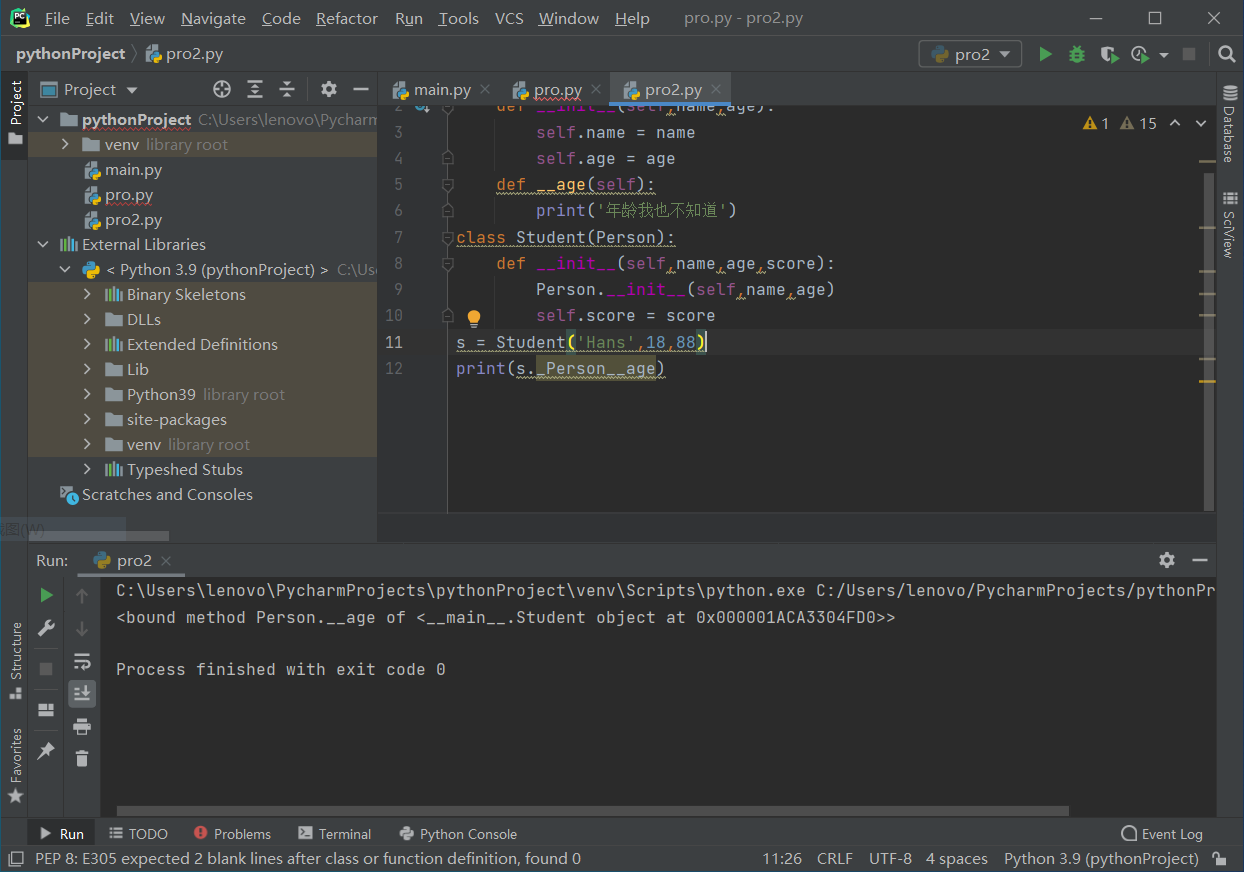Open Search Everywhere magnifier icon
The width and height of the screenshot is (1244, 872).
pyautogui.click(x=1227, y=54)
